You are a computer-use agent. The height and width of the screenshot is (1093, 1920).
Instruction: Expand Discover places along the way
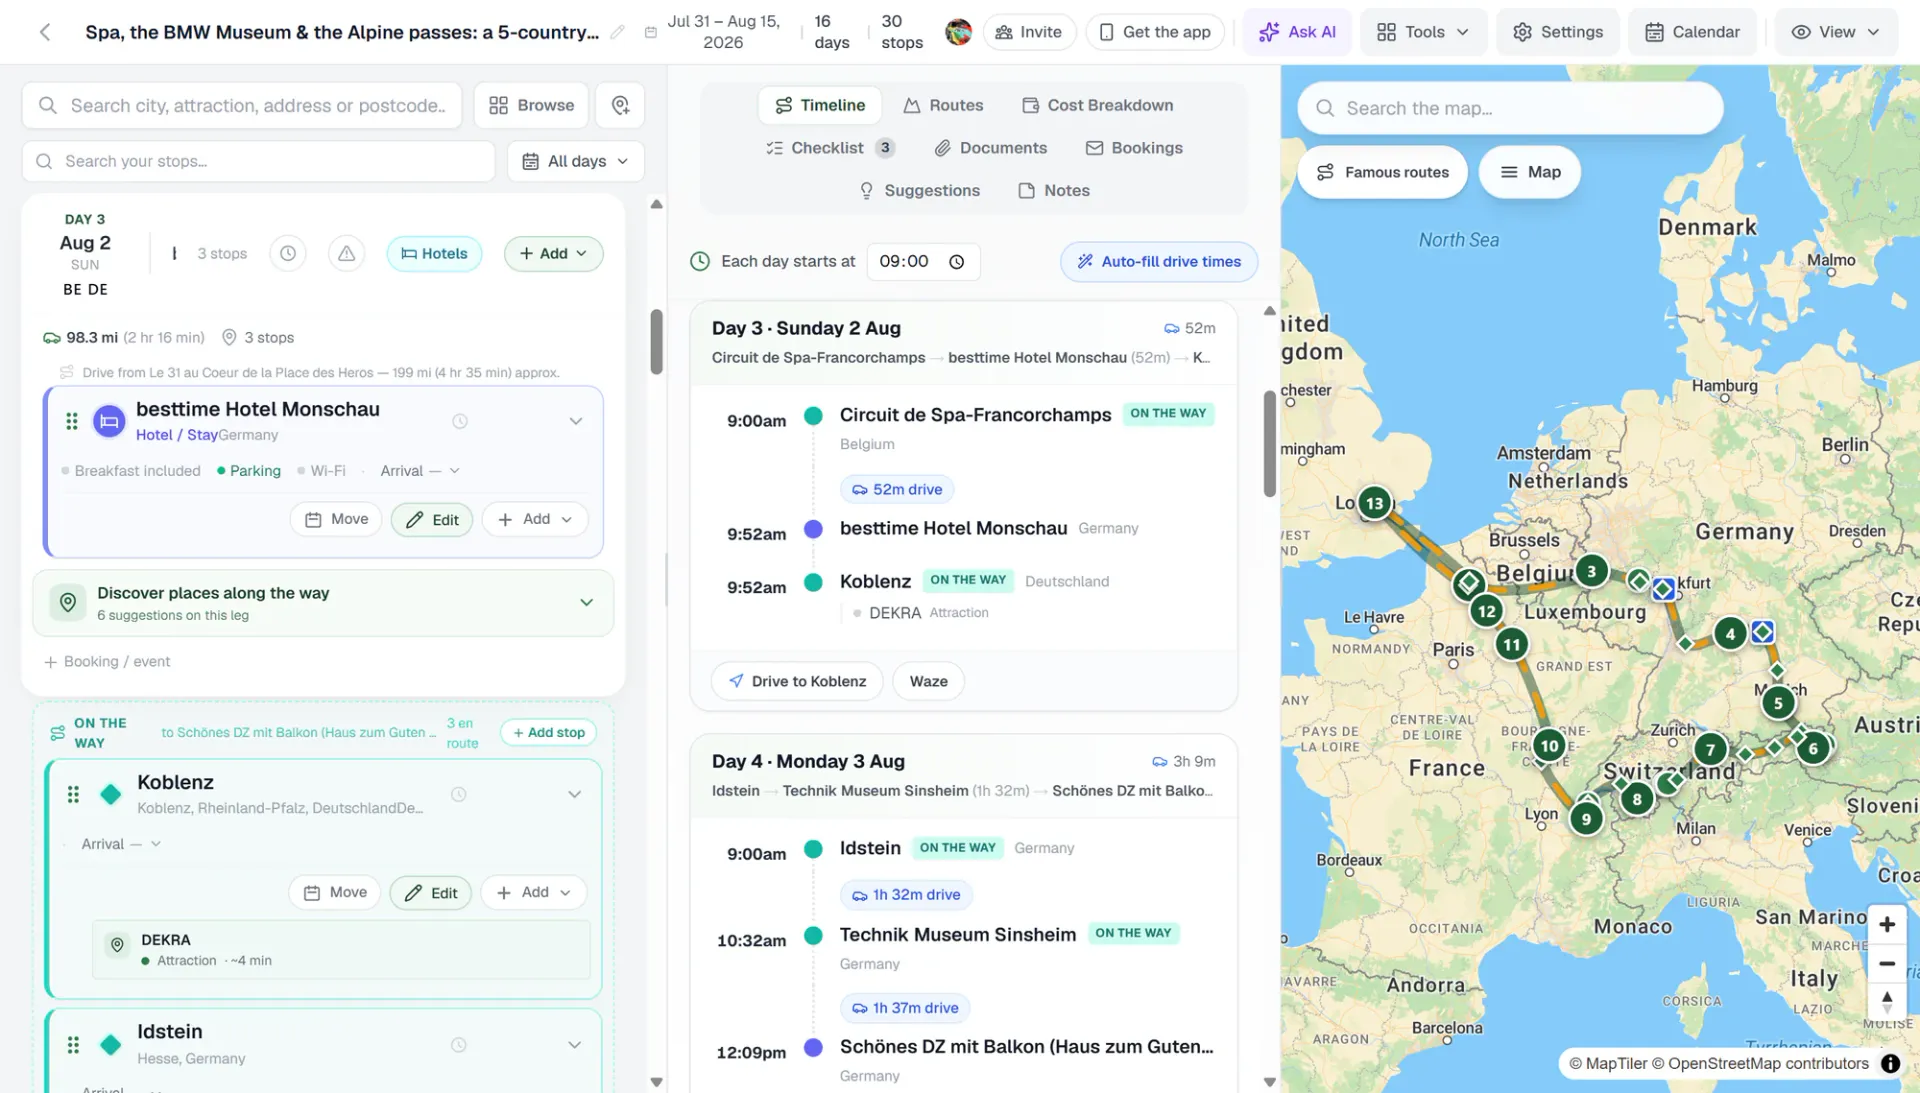point(586,603)
